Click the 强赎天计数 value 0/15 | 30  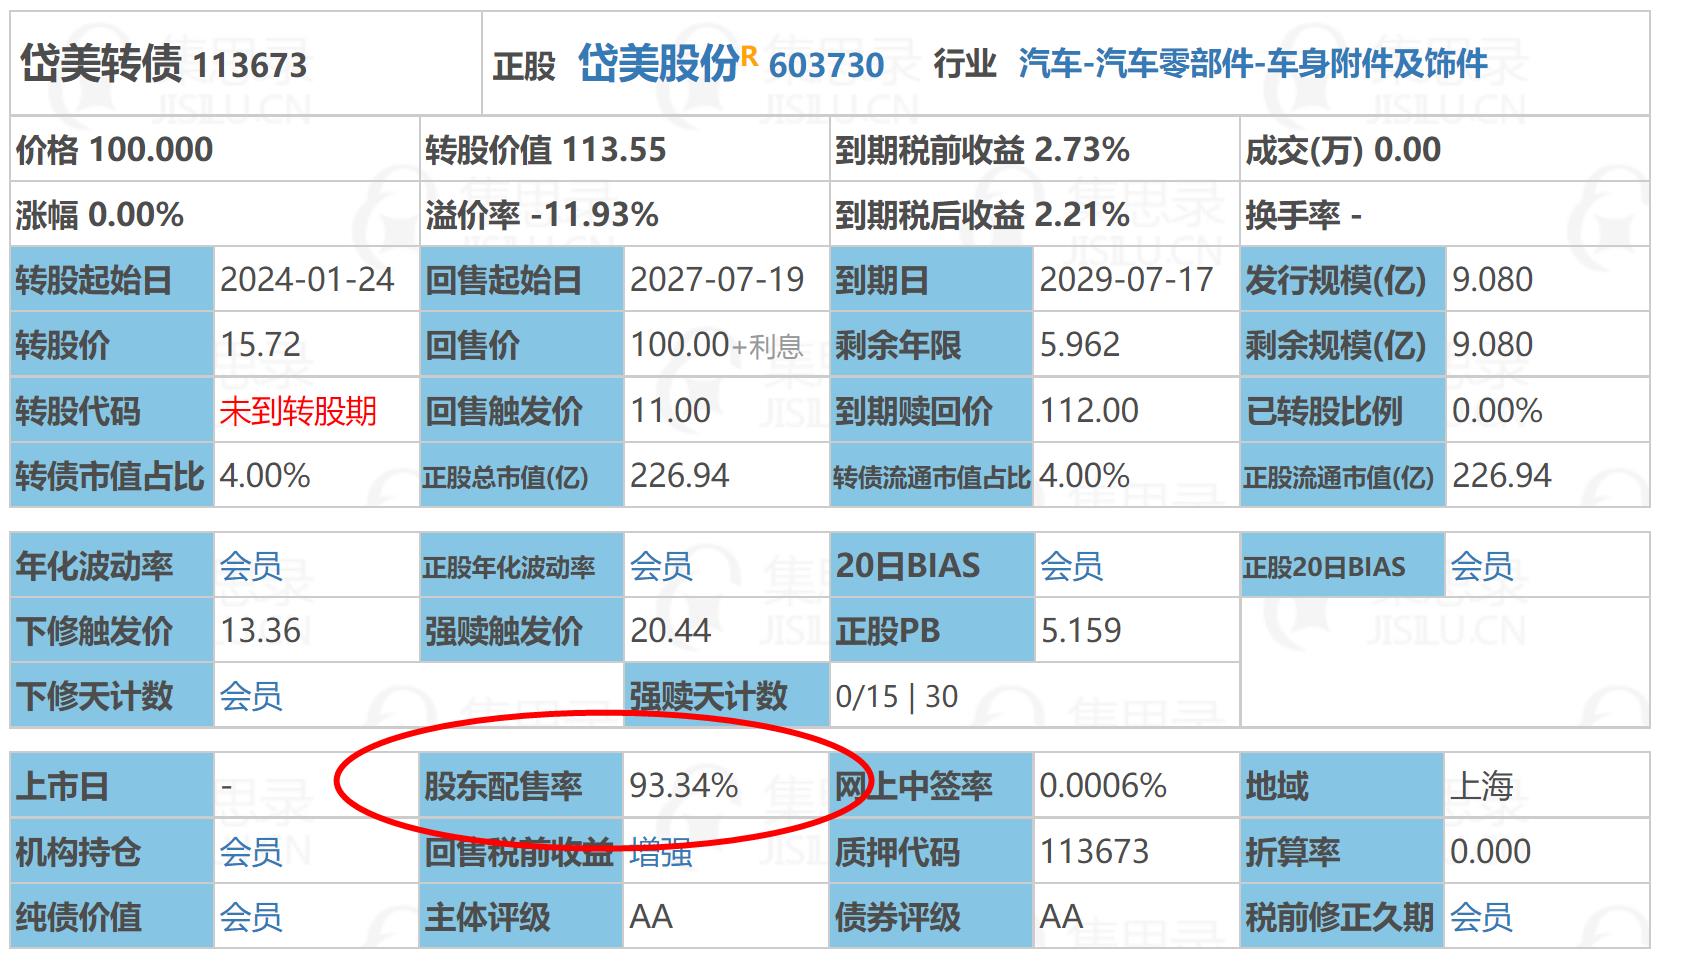click(897, 694)
